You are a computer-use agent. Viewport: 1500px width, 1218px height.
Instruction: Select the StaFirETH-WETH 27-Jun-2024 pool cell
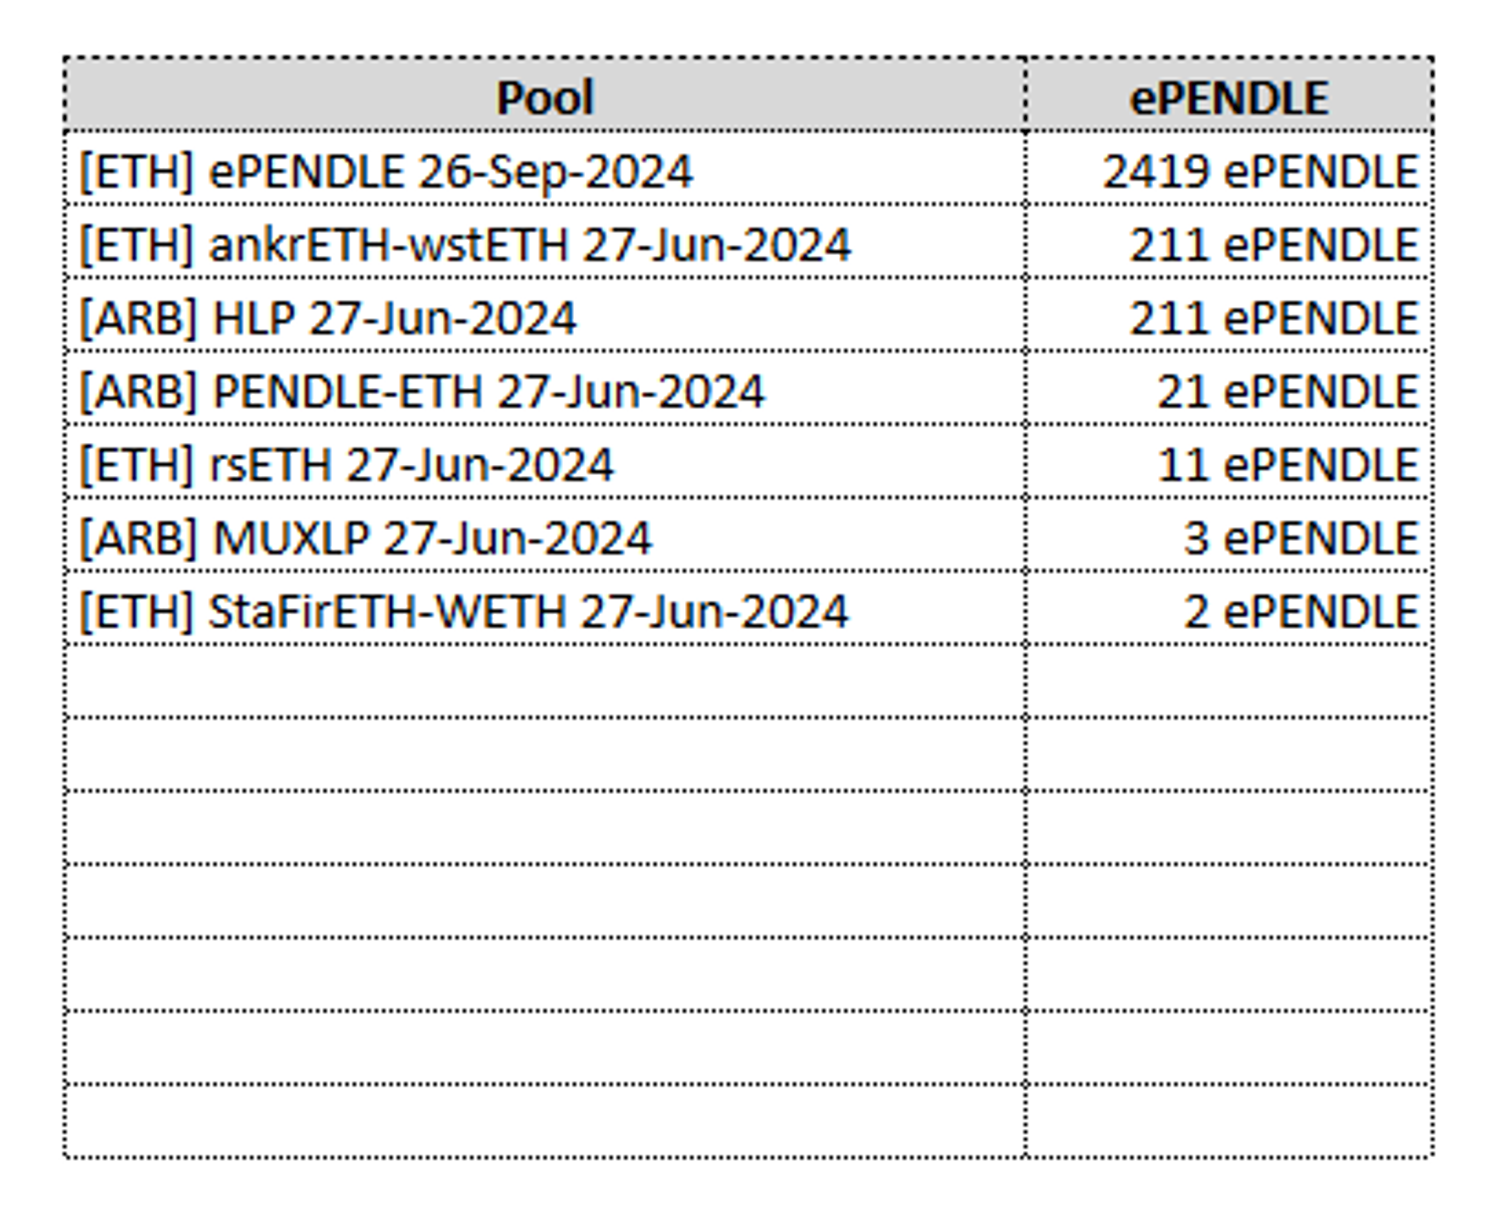pos(464,611)
